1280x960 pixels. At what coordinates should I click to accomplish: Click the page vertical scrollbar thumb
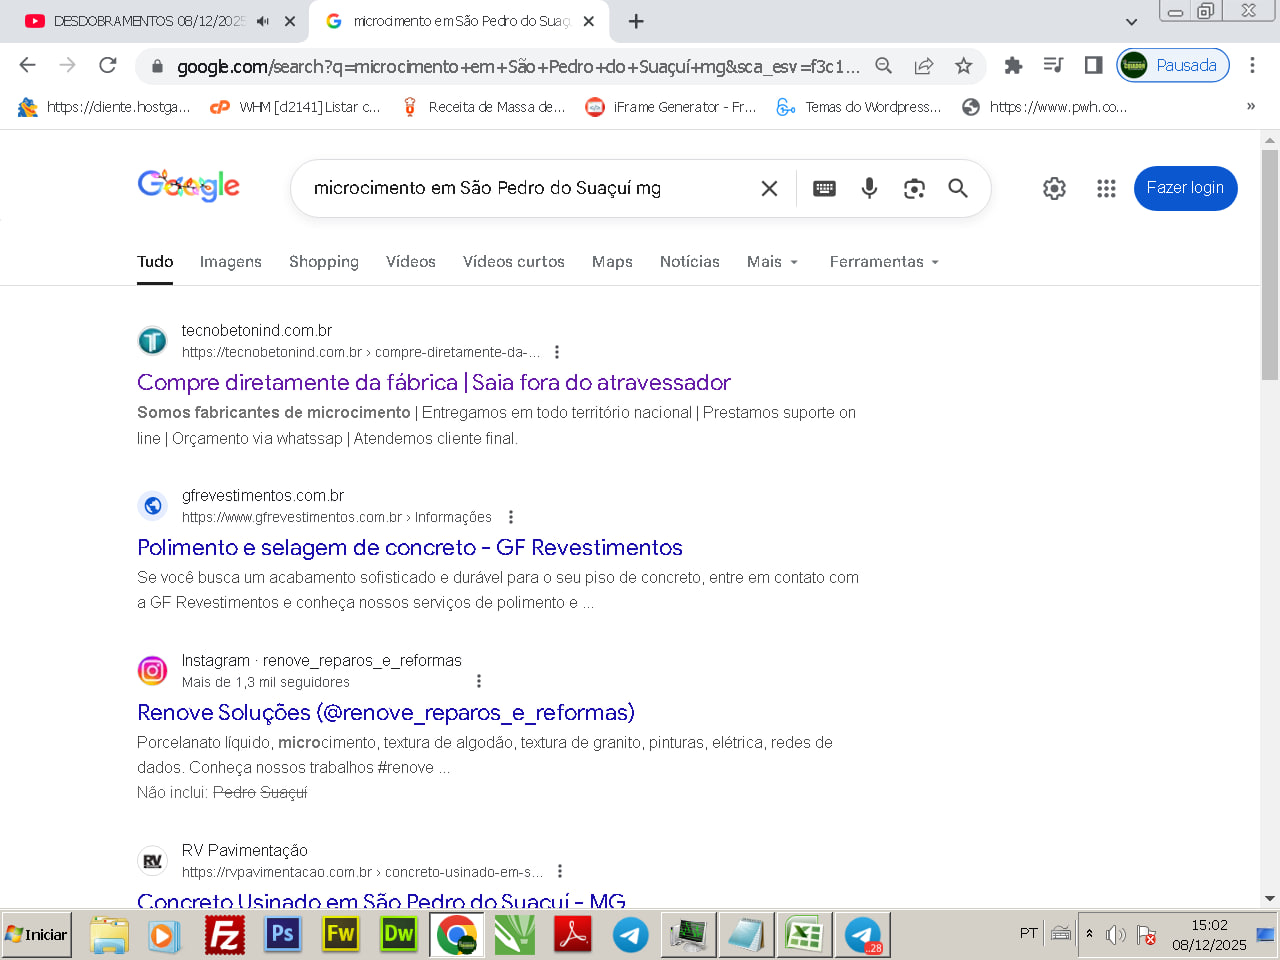[1269, 265]
